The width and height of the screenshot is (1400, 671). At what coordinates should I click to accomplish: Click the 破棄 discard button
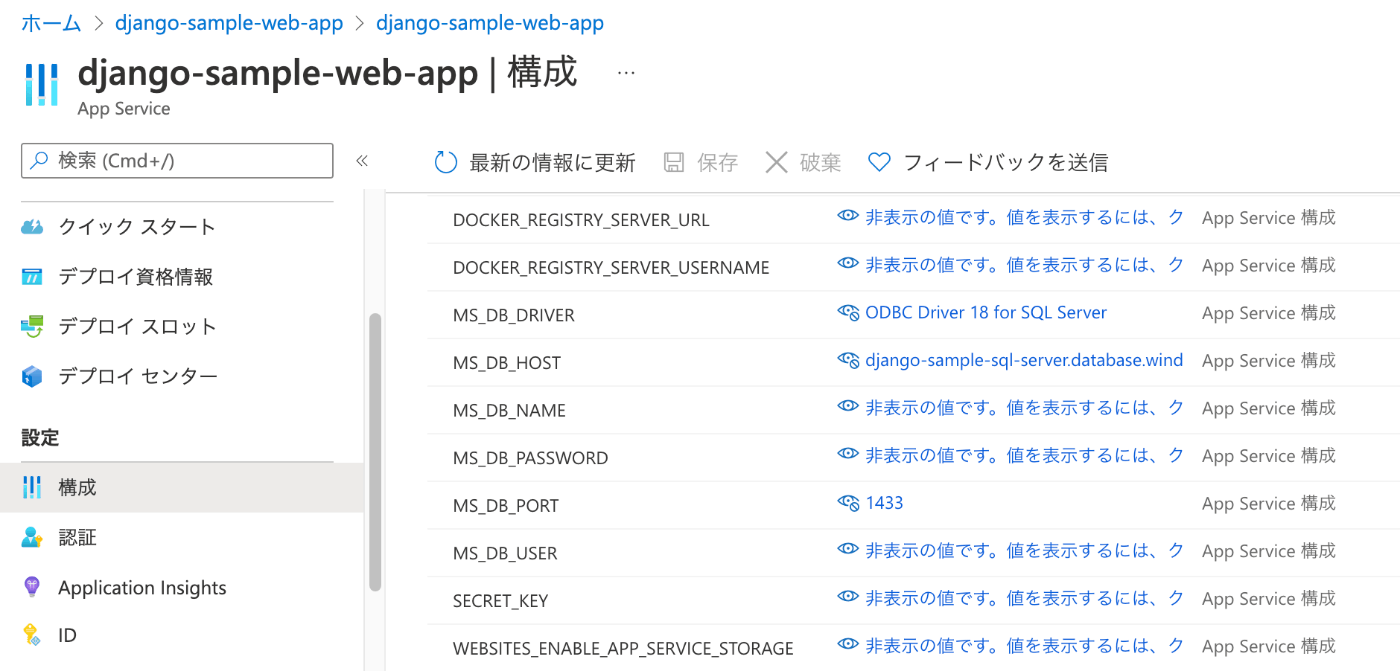[x=803, y=162]
